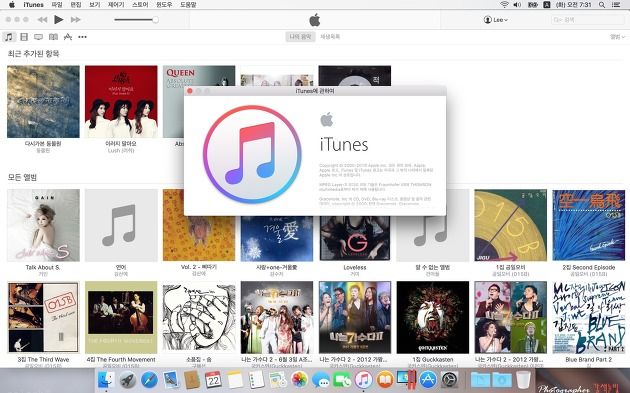630x393 pixels.
Task: Open the Apps library icon
Action: (68, 37)
